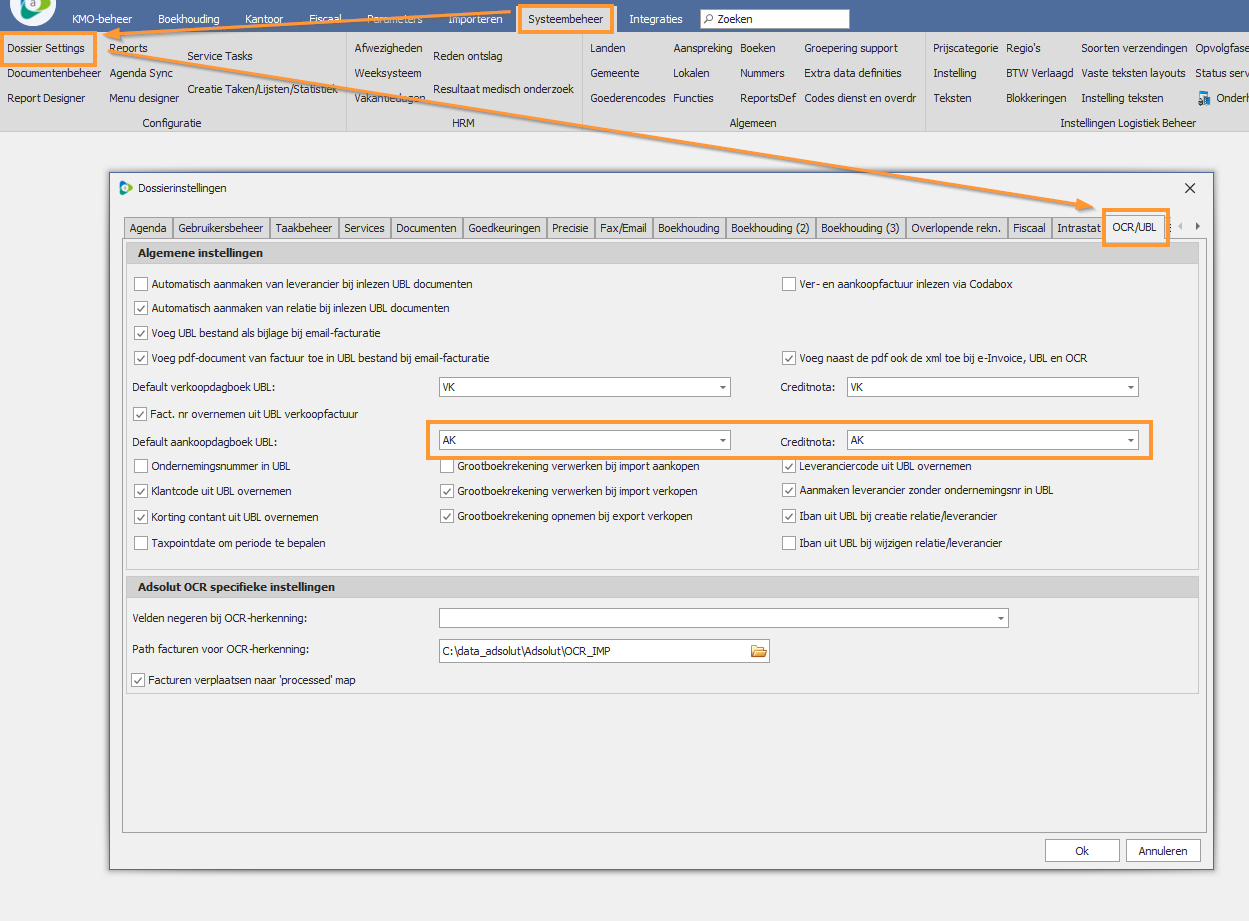
Task: Untick Facturen verplaatsen naar 'processed' map
Action: (x=138, y=680)
